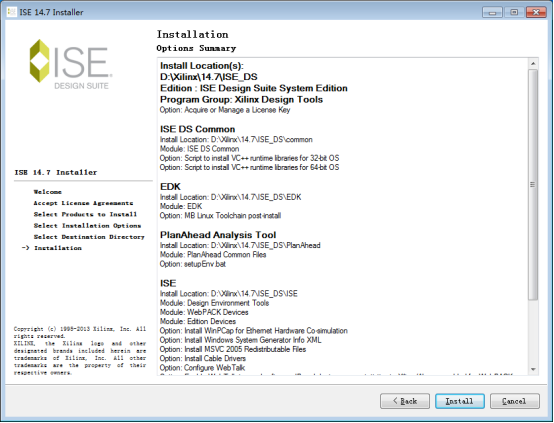
Task: Maximize the installer window
Action: (514, 12)
